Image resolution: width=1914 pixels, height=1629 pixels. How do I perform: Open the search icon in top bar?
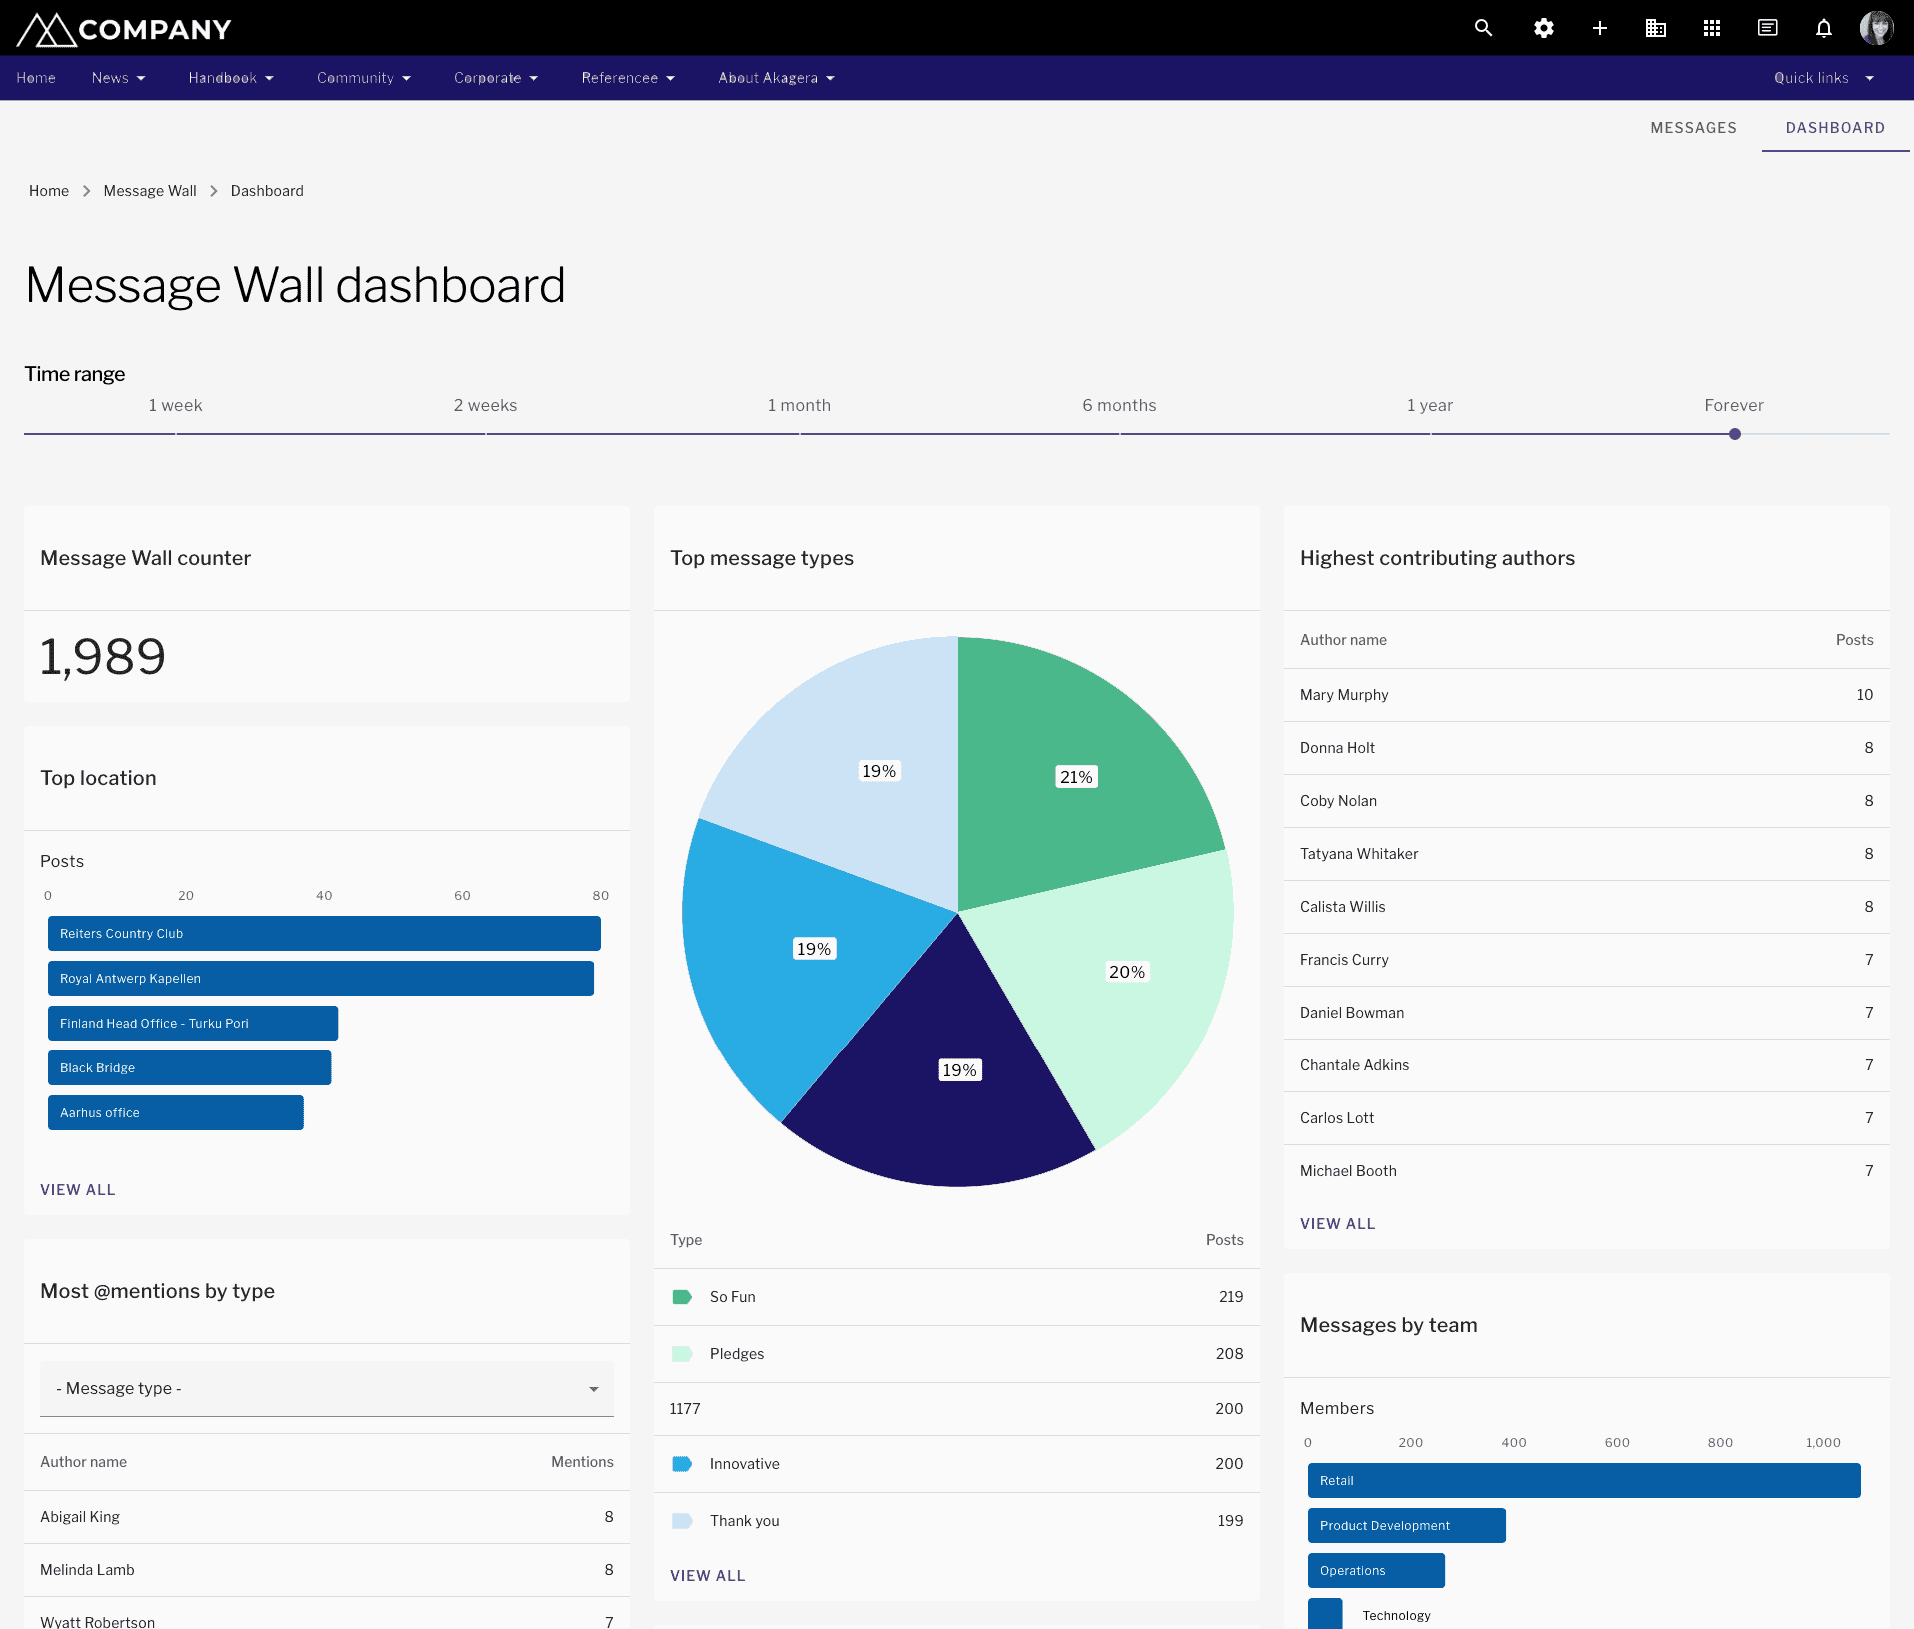(1483, 28)
